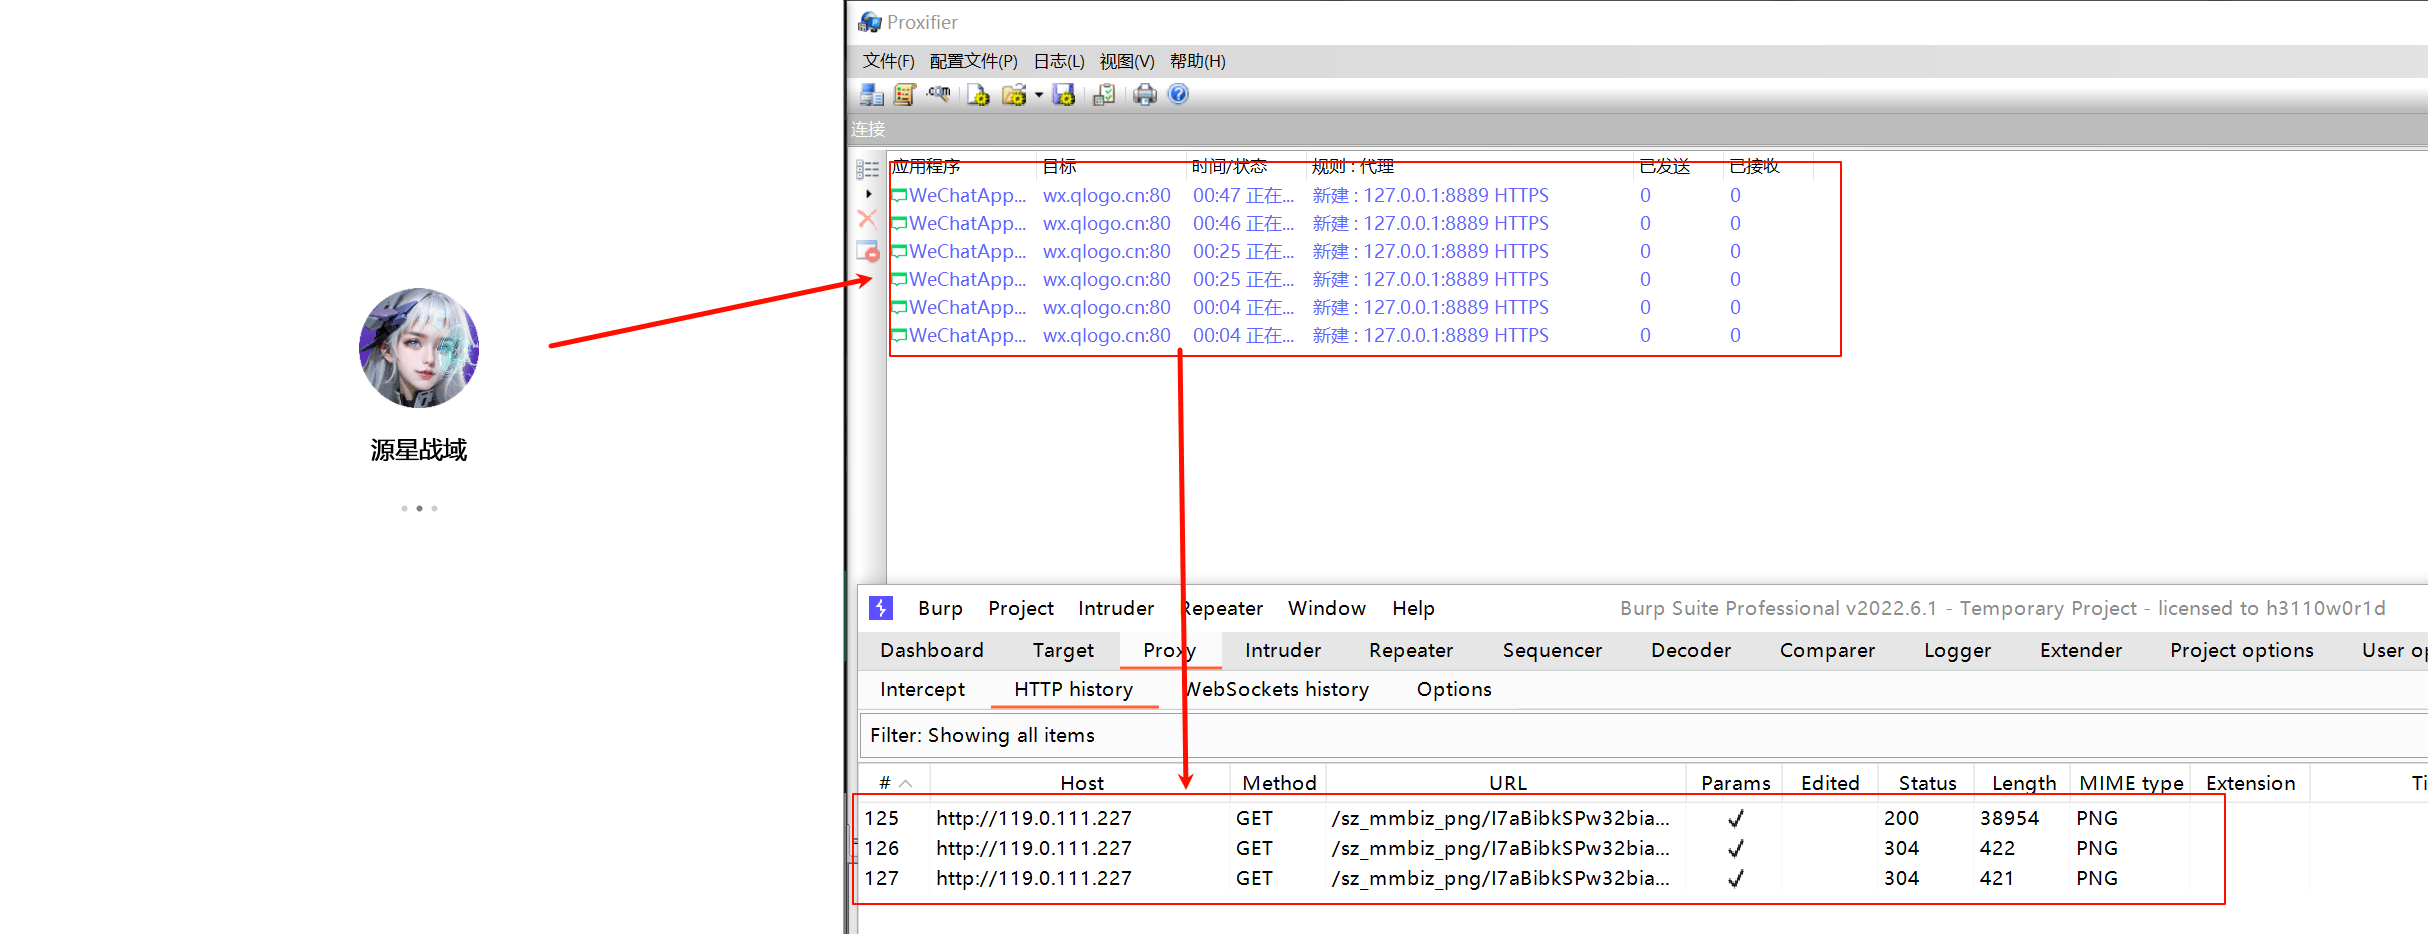Click the save profile disk icon

[x=1064, y=95]
